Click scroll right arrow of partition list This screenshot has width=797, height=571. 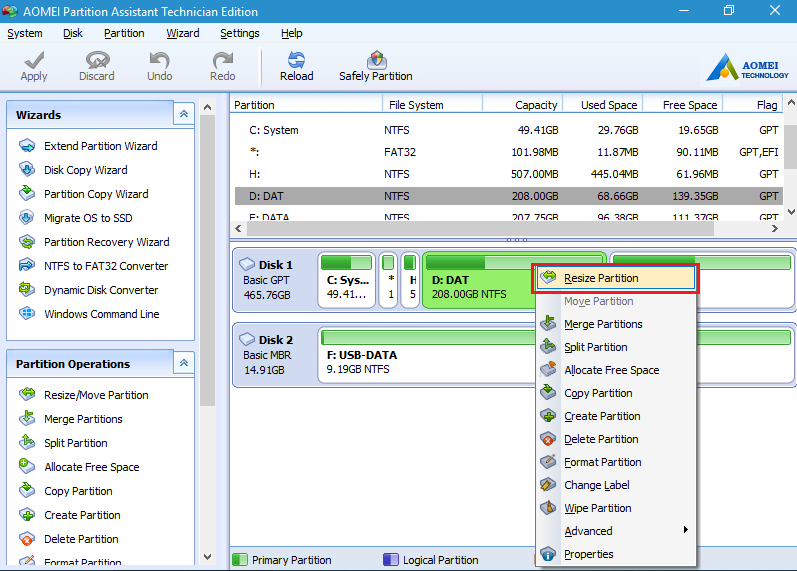774,229
